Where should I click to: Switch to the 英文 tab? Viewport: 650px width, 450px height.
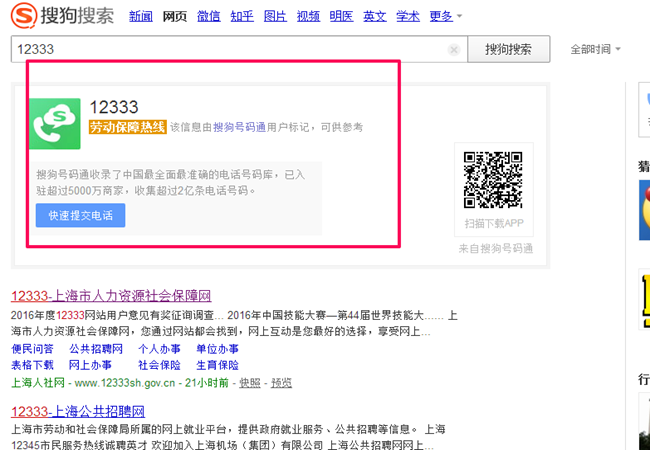point(375,16)
